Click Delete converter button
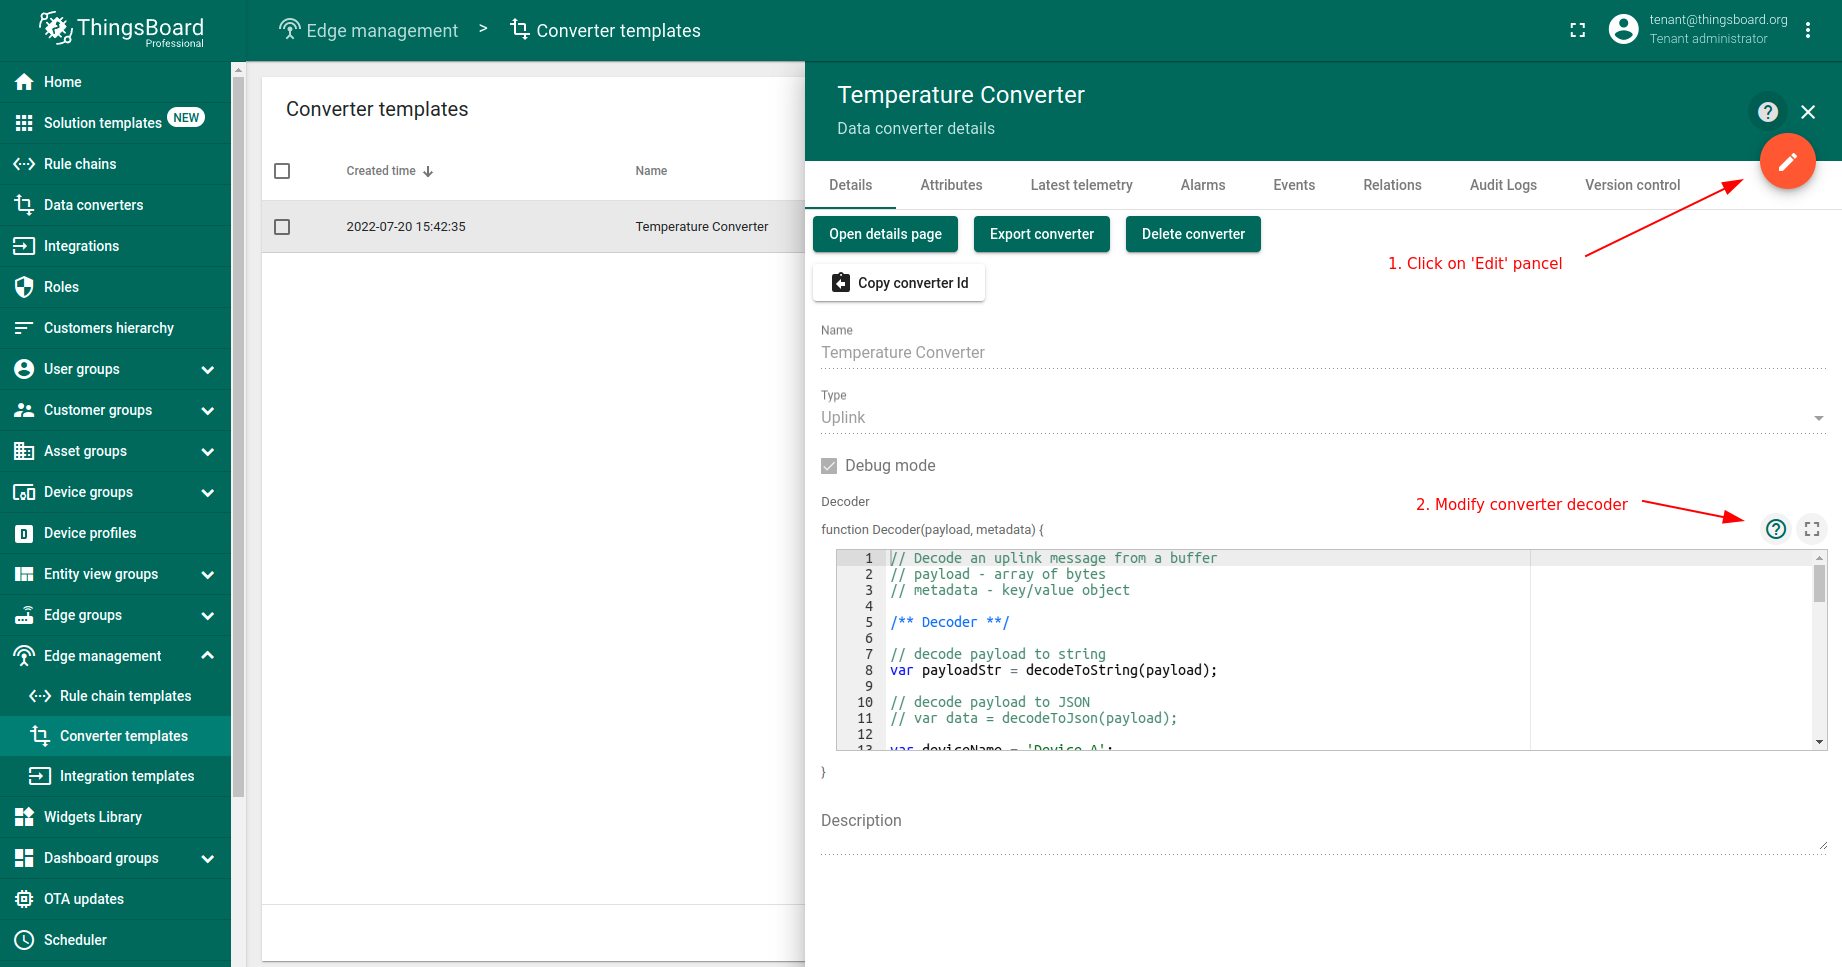This screenshot has width=1842, height=967. click(x=1193, y=234)
